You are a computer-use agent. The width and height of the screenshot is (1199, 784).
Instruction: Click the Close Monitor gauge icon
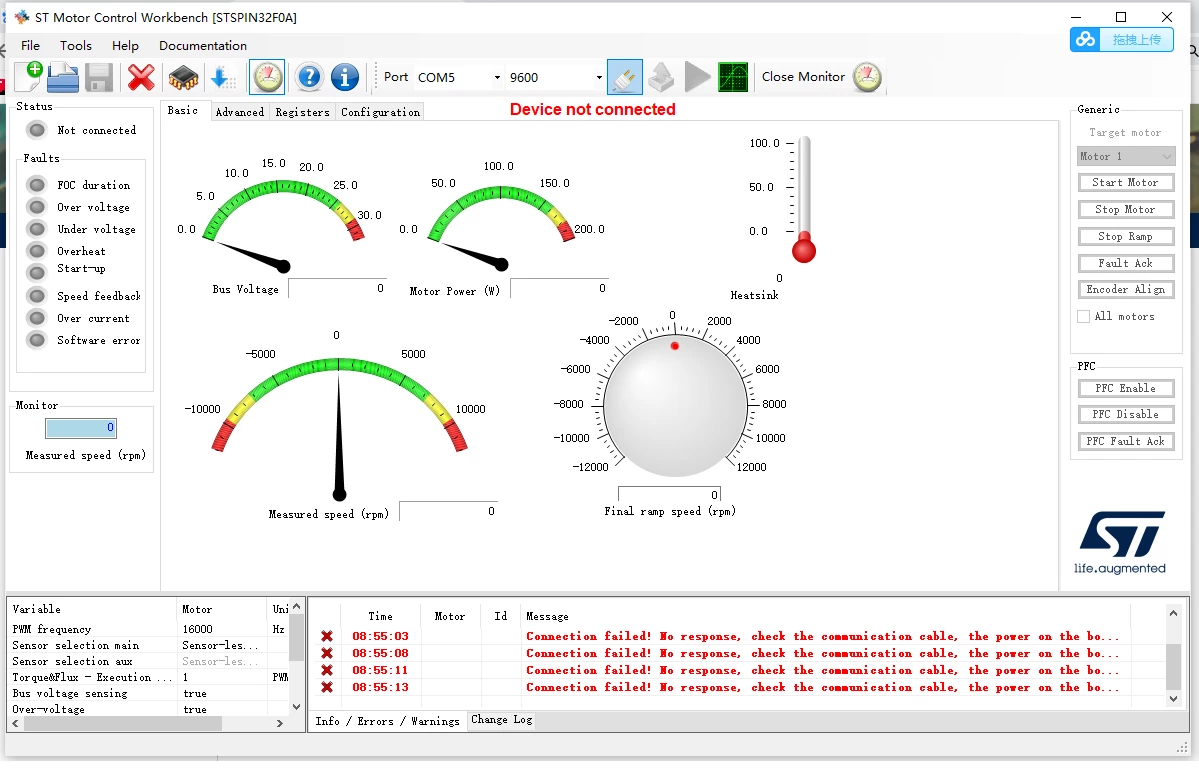tap(867, 76)
